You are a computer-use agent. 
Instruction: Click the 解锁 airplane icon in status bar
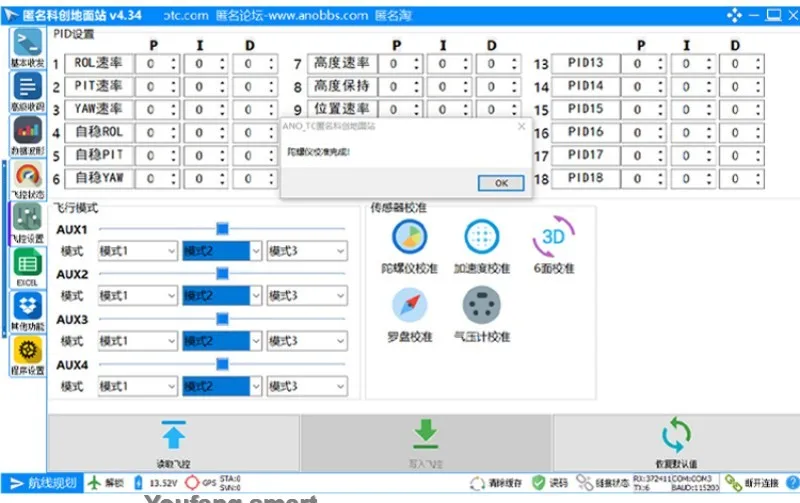[x=94, y=482]
